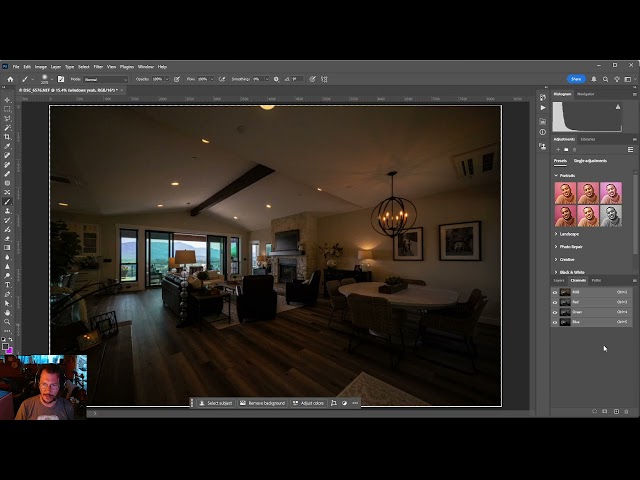Screen dimensions: 640x480
Task: Select the Zoom tool in left toolbar
Action: [7, 322]
